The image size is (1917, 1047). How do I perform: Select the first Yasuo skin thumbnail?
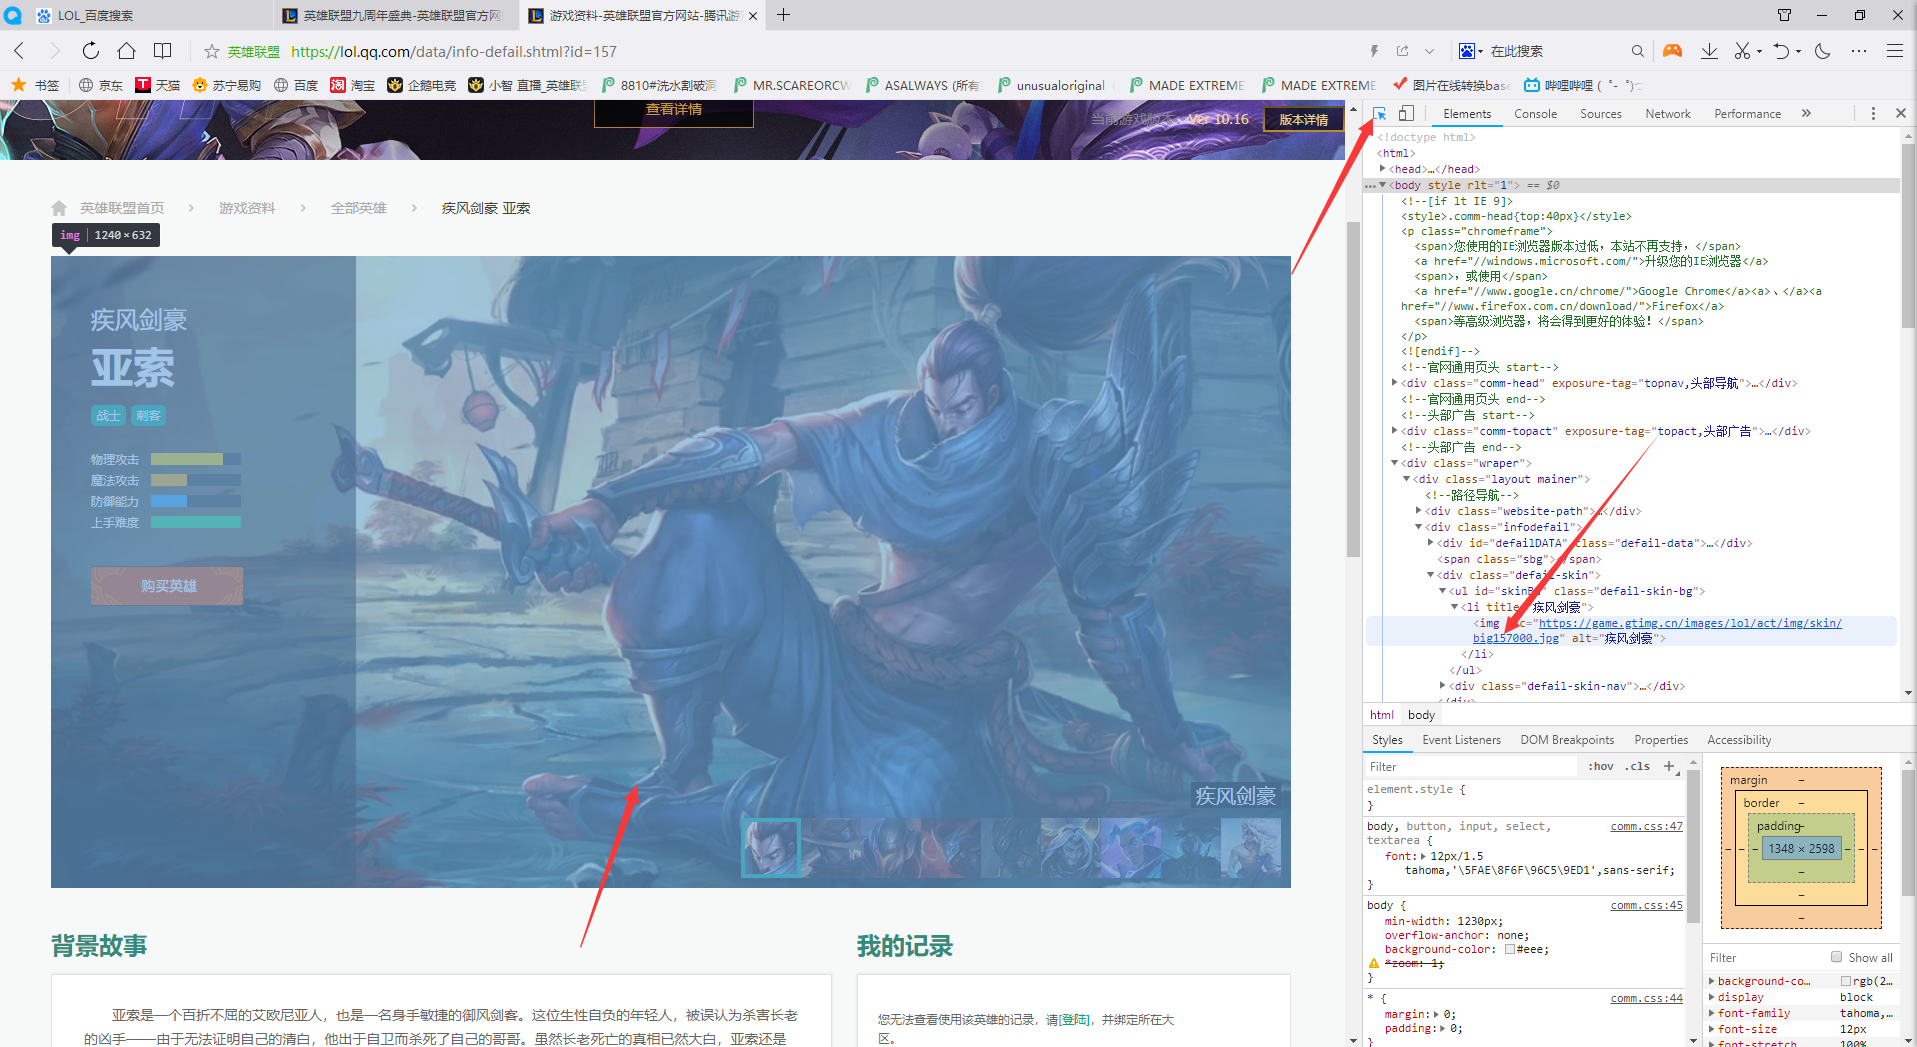coord(771,848)
